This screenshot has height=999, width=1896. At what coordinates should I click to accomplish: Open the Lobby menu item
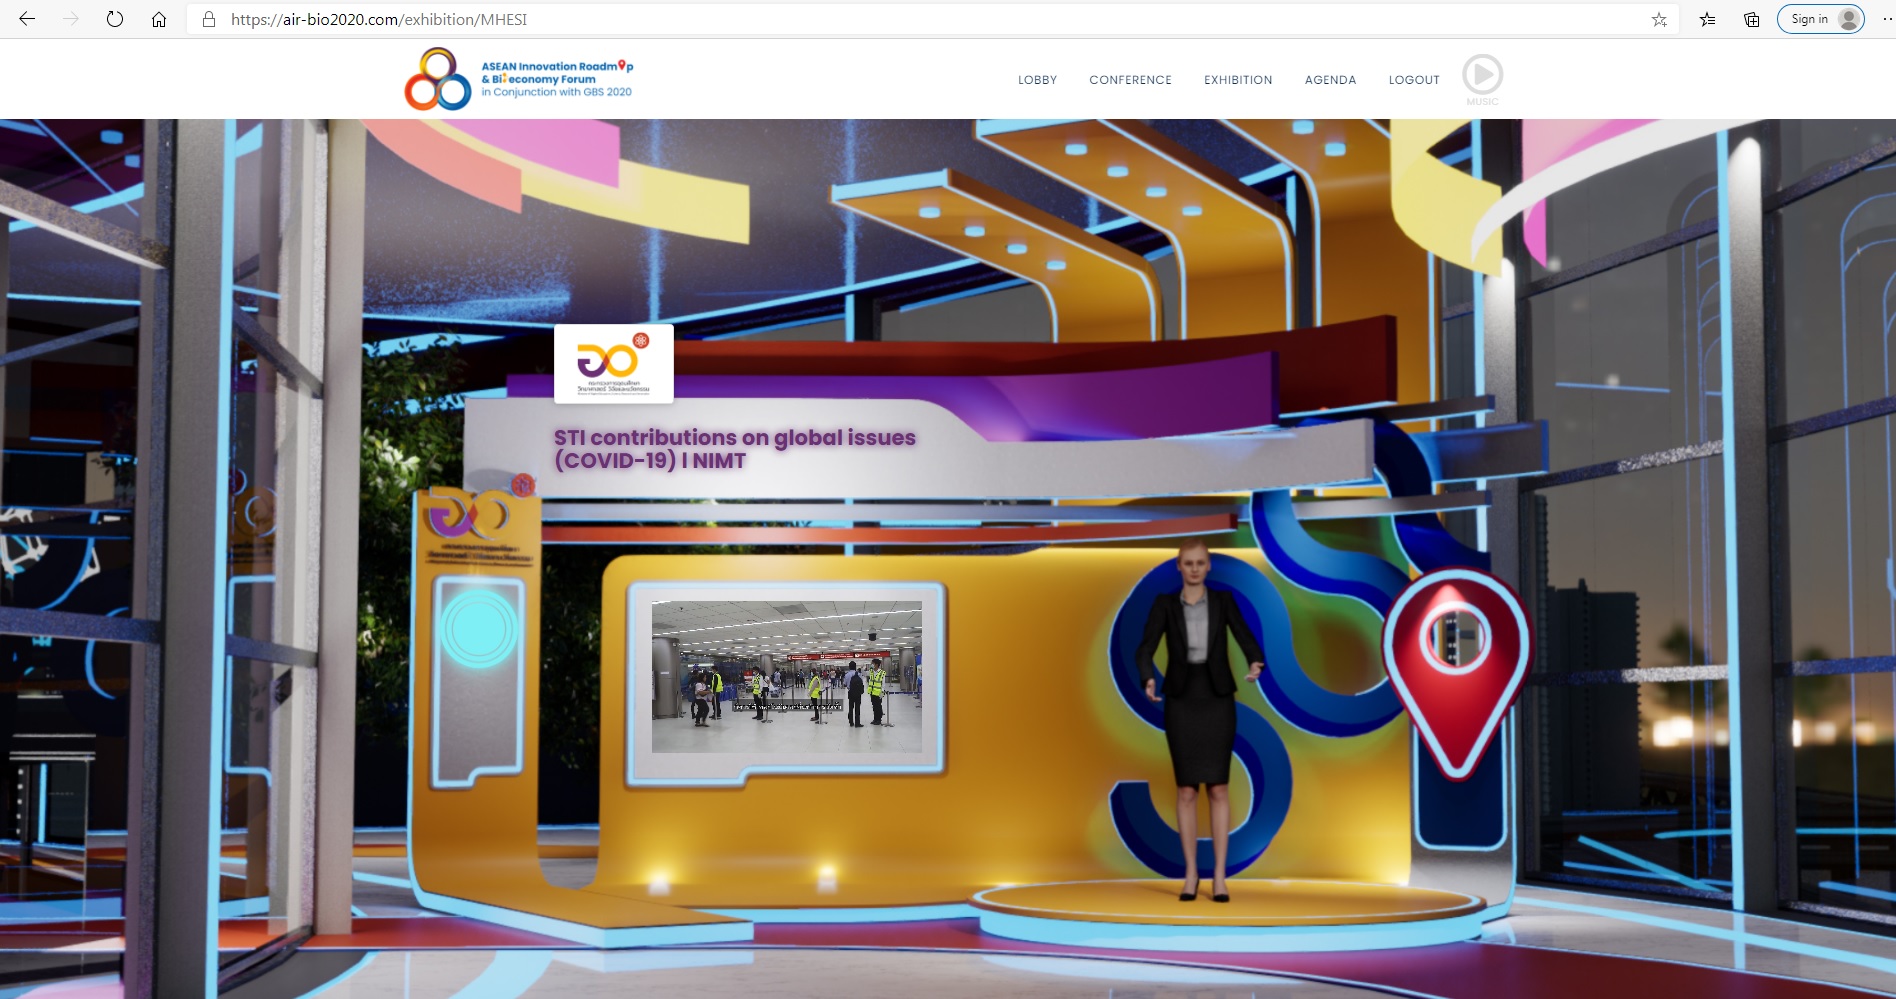1037,80
